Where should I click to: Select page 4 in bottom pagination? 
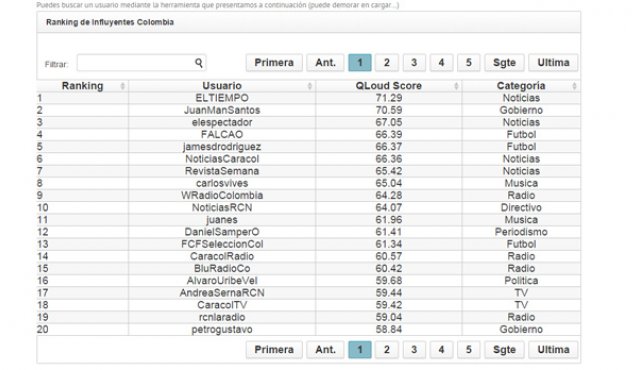click(441, 350)
